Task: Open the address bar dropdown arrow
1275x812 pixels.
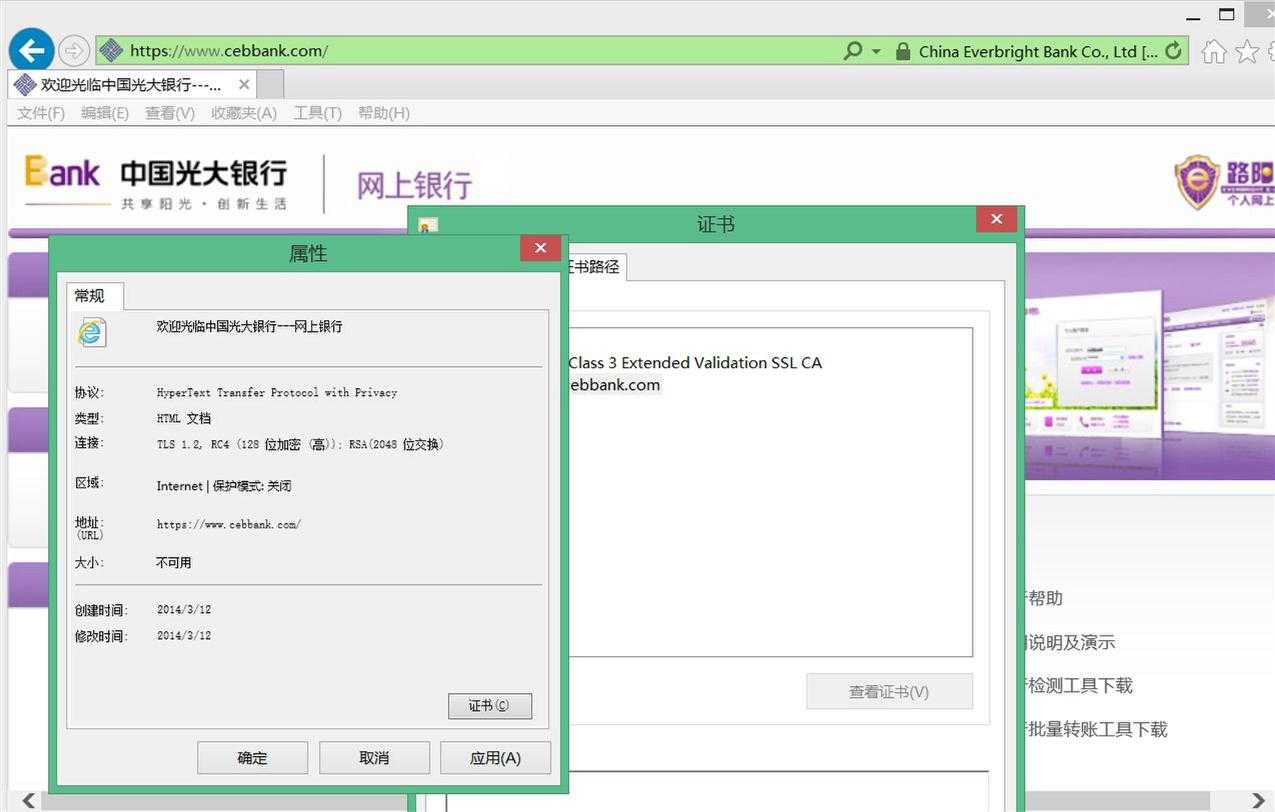Action: tap(876, 51)
